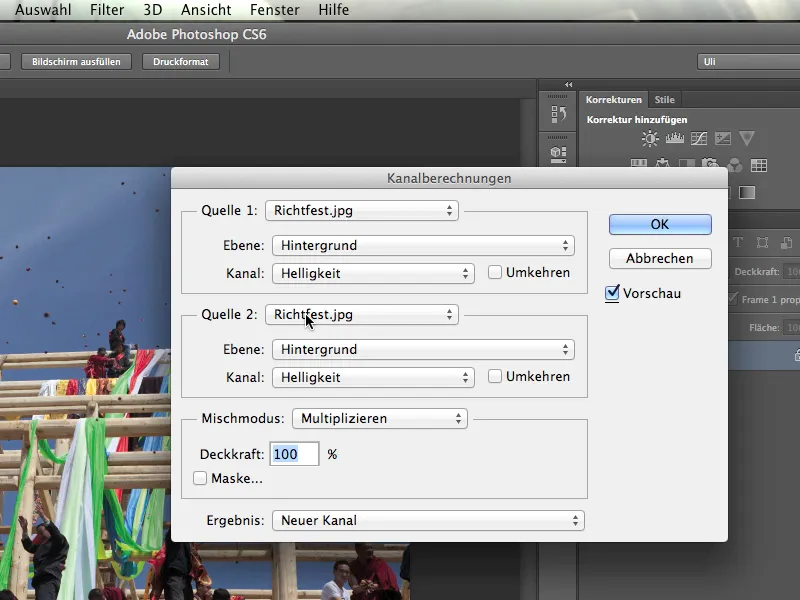This screenshot has width=800, height=600.
Task: Open the Ansicht menu
Action: pos(206,10)
